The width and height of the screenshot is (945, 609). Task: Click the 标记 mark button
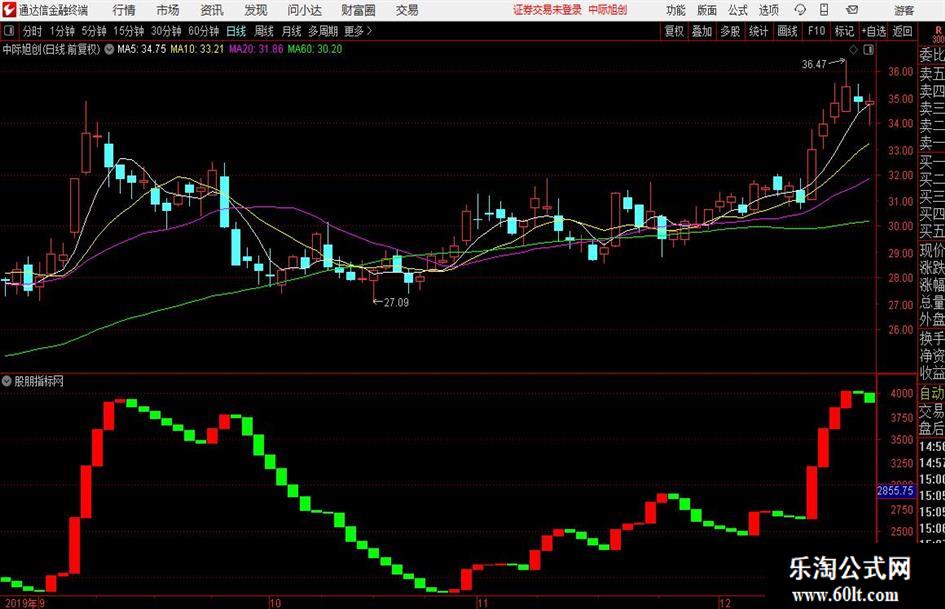pos(844,31)
